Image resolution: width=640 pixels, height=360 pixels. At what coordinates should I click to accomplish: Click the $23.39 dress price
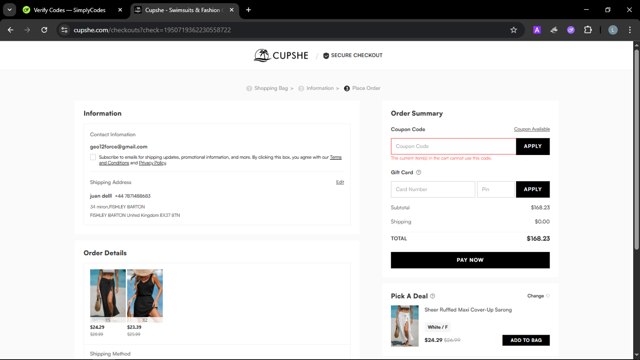click(x=134, y=327)
